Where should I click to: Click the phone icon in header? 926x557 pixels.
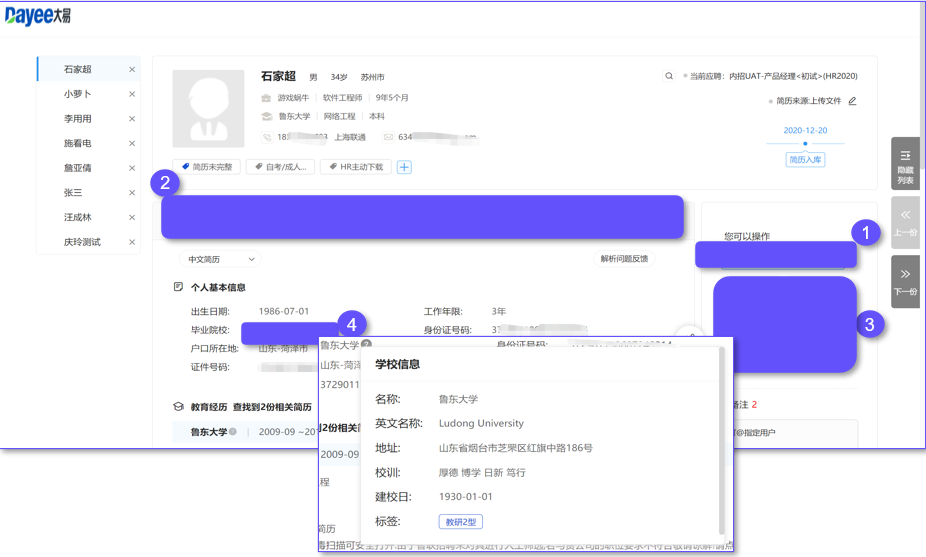pos(267,137)
